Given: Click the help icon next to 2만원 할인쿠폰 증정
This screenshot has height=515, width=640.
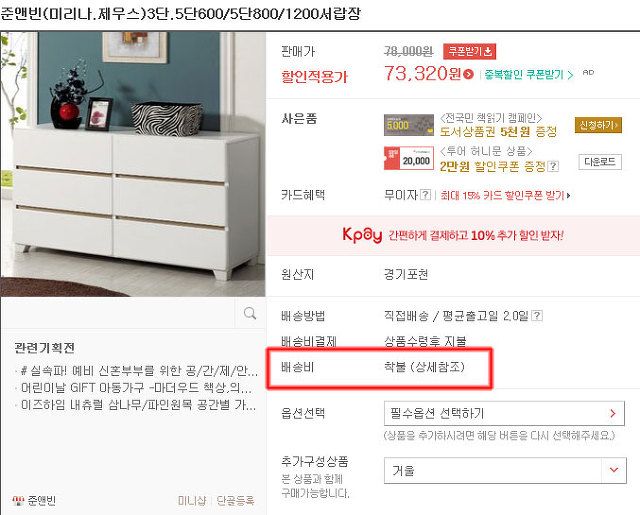Looking at the screenshot, I should [x=553, y=166].
